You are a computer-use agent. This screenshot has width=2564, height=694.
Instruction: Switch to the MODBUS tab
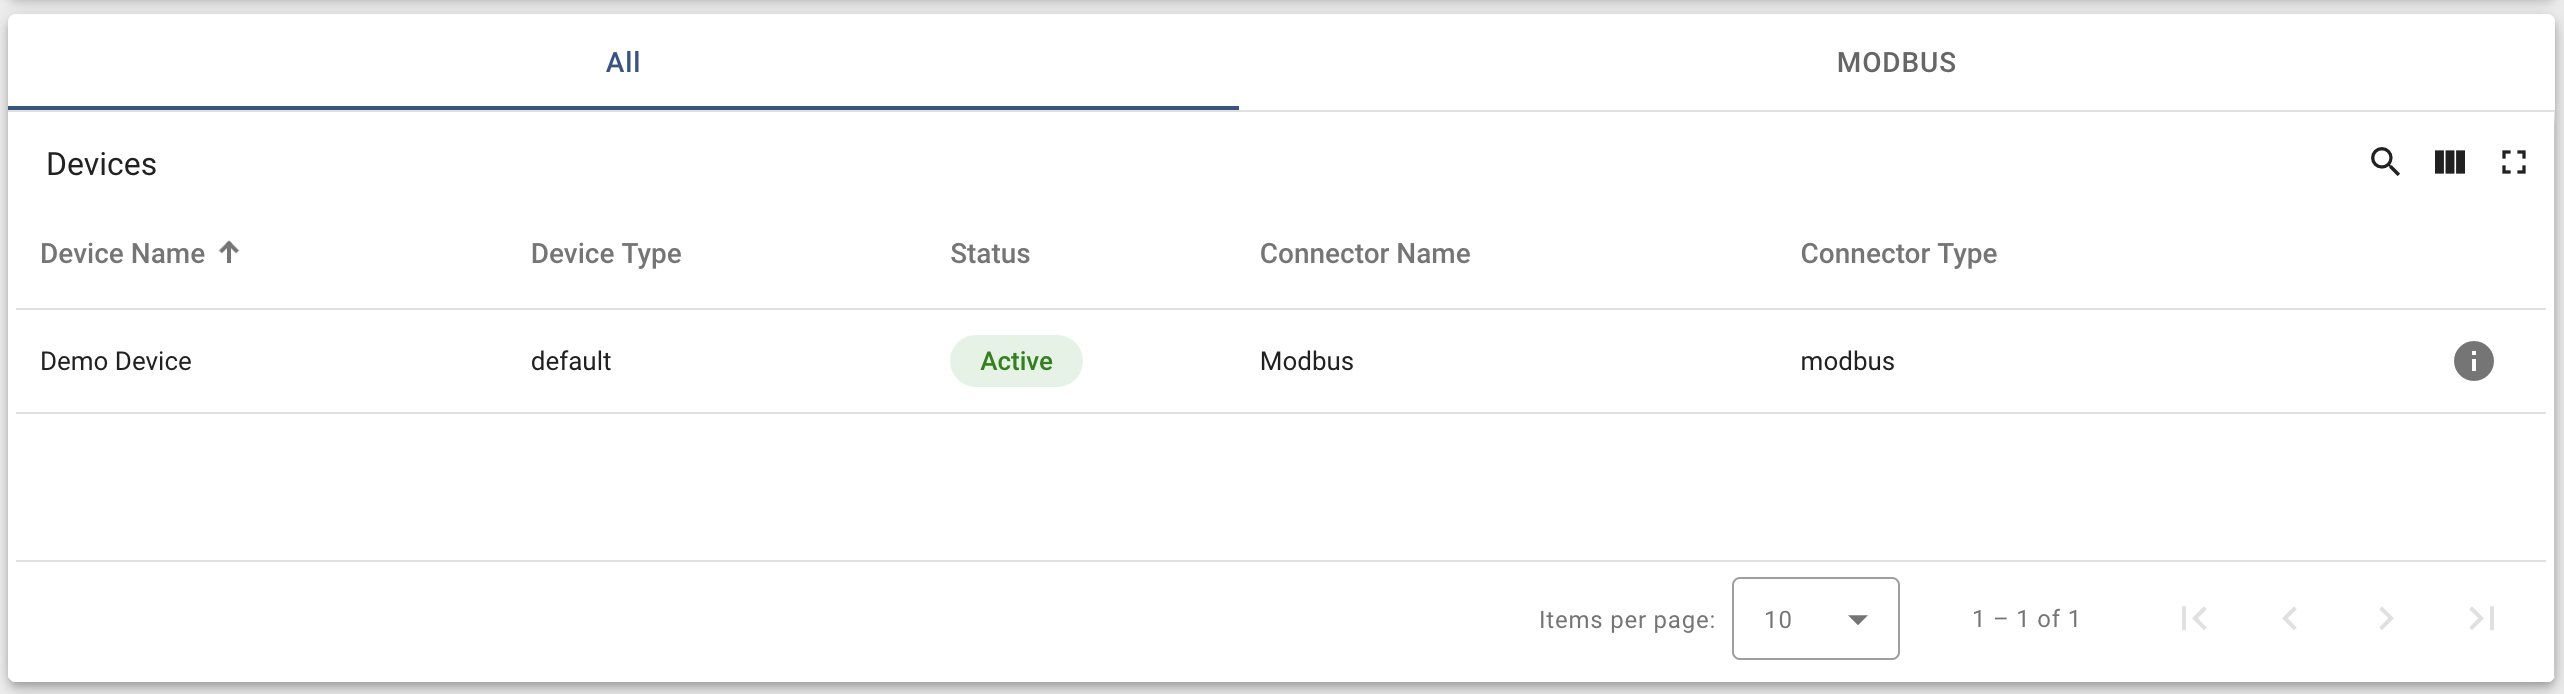point(1896,62)
